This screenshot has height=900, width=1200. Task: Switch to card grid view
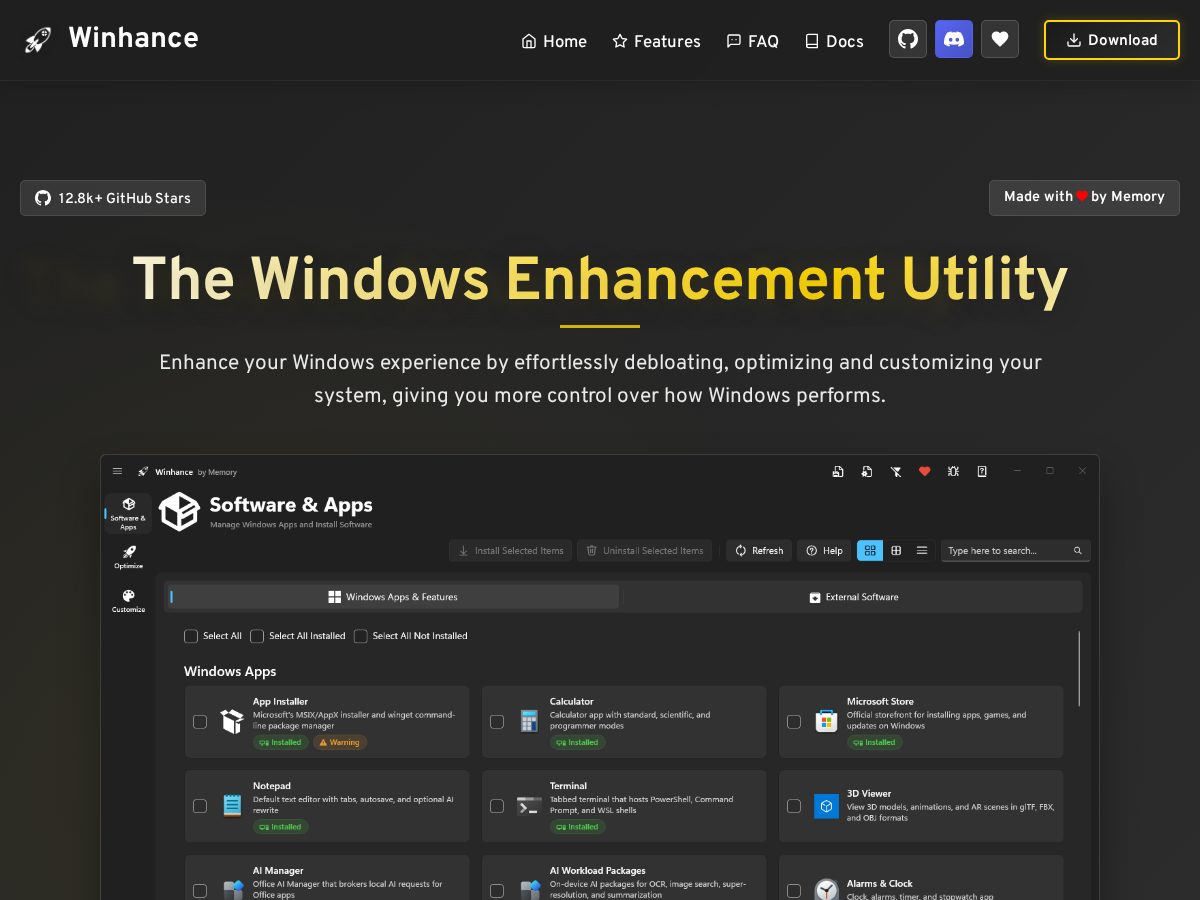pyautogui.click(x=870, y=550)
